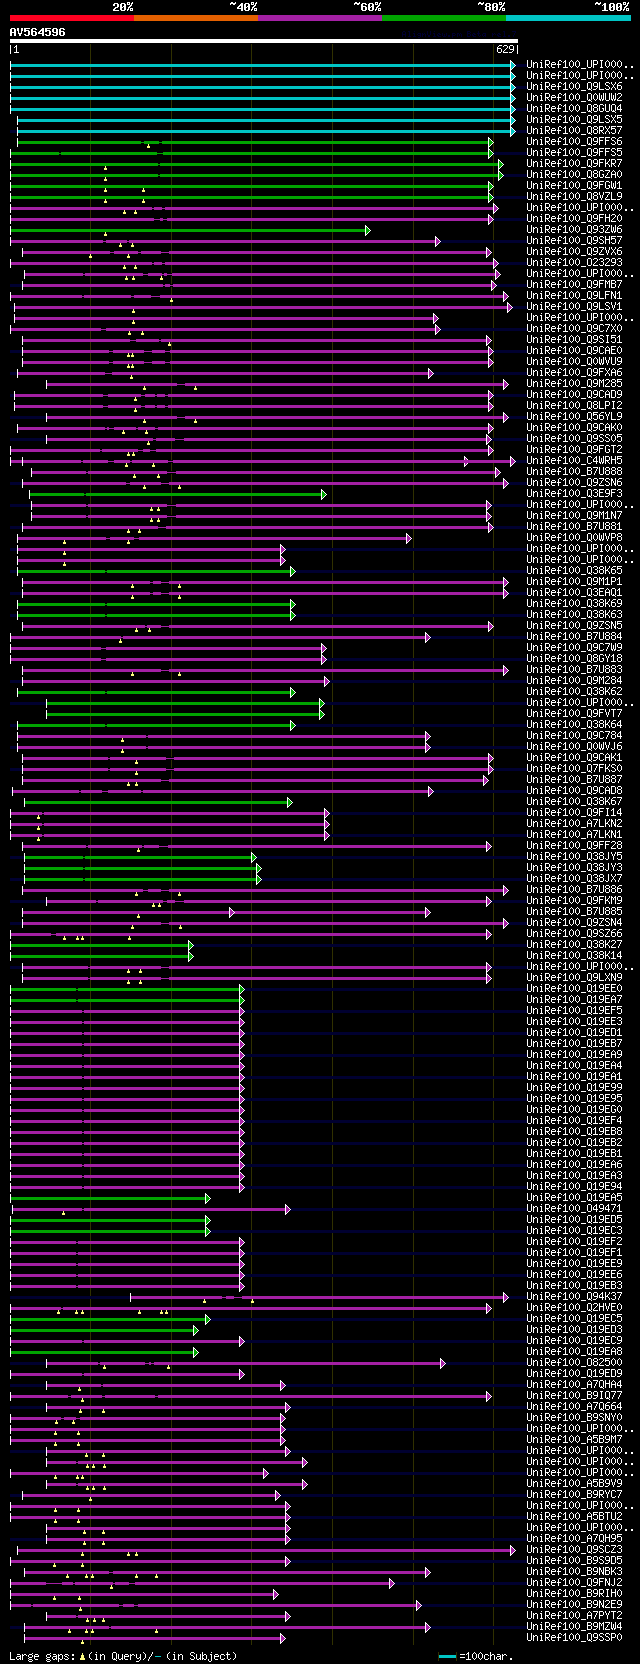Select the UniRef100_Q9FVT7 label

pyautogui.click(x=574, y=714)
